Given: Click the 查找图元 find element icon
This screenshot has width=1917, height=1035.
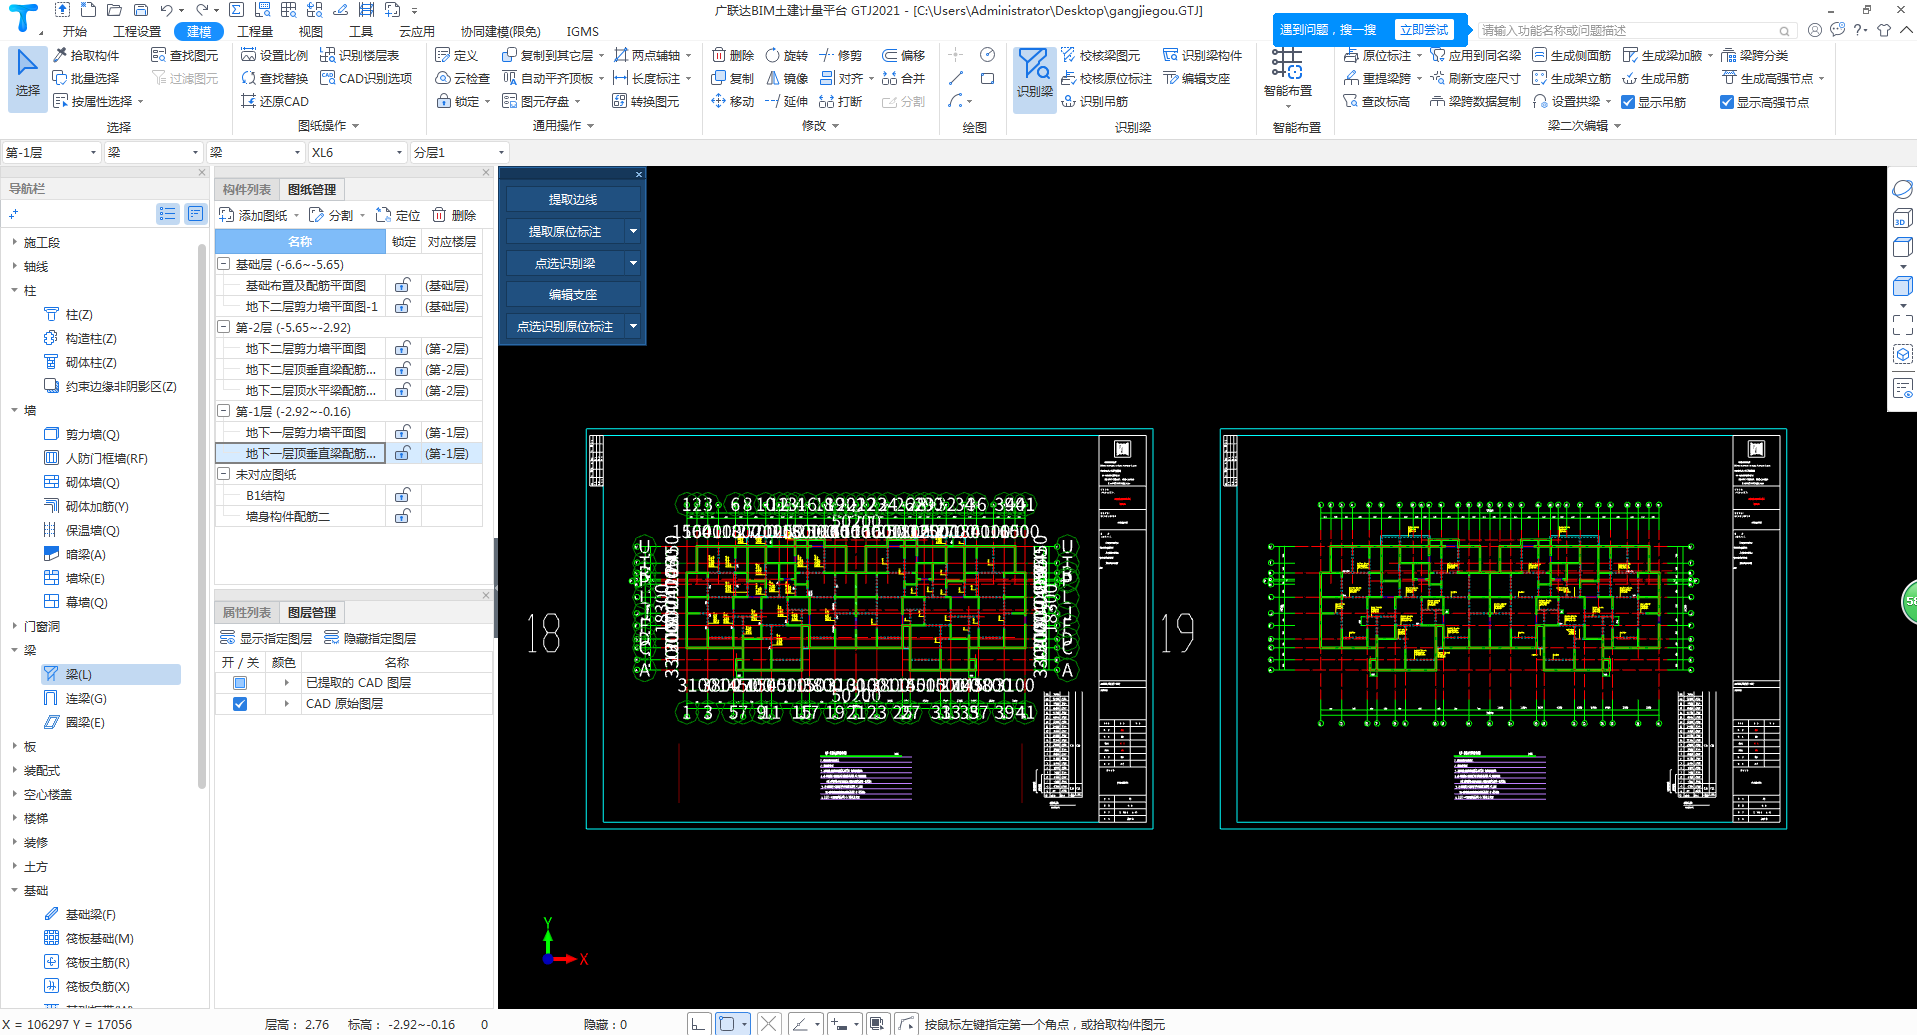Looking at the screenshot, I should 158,55.
